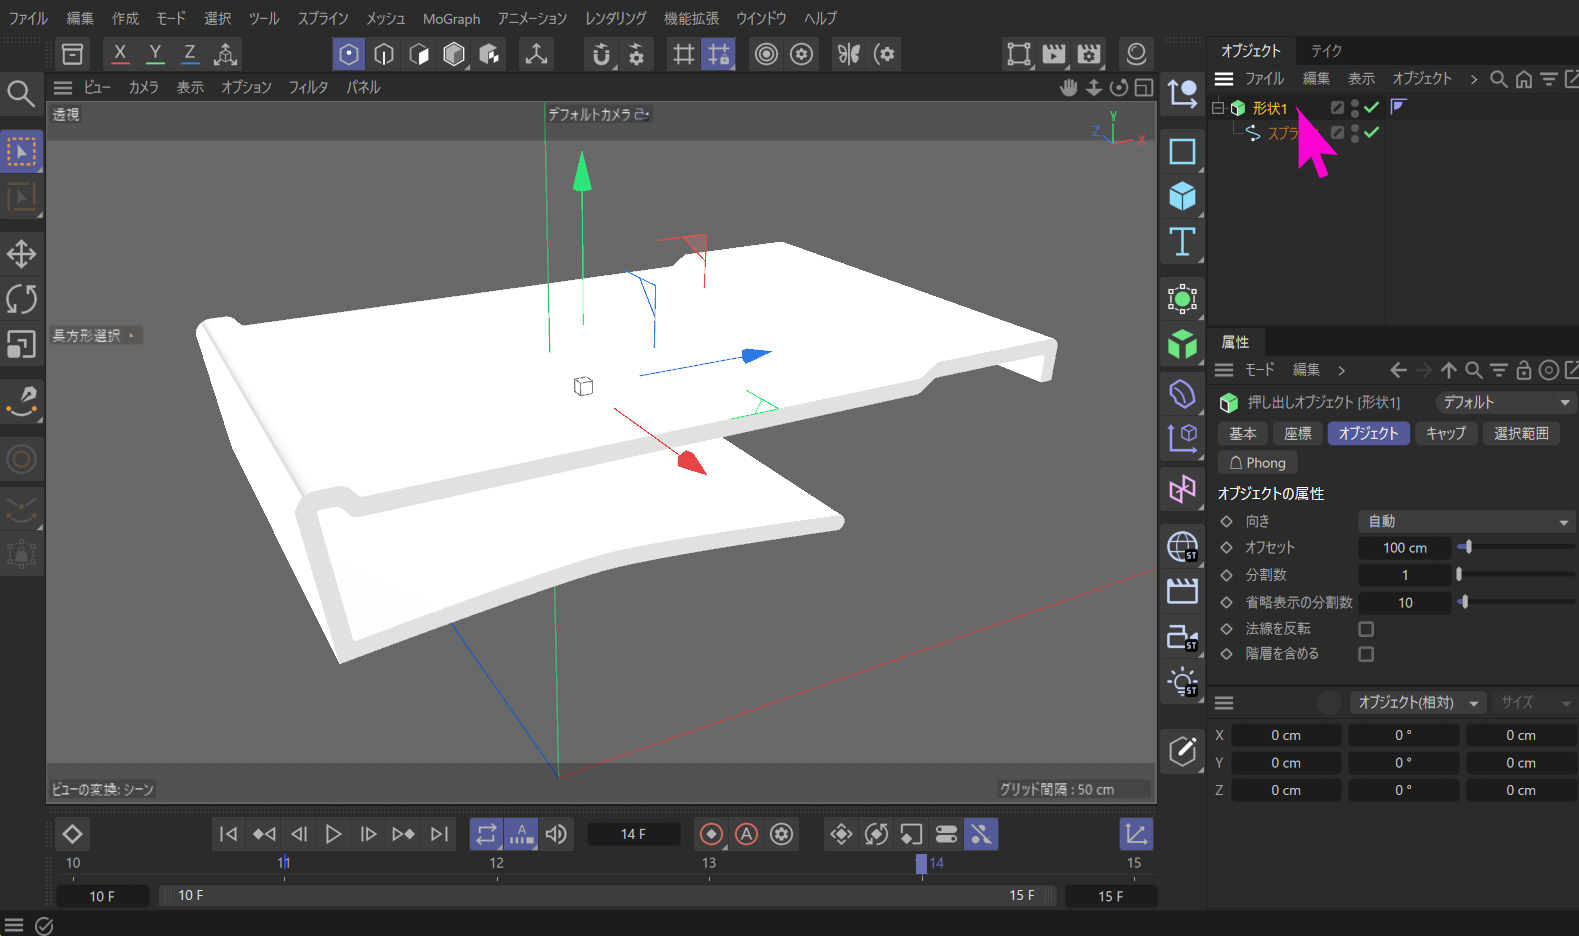Select the Scale tool in left toolbar
Image resolution: width=1579 pixels, height=936 pixels.
(21, 344)
